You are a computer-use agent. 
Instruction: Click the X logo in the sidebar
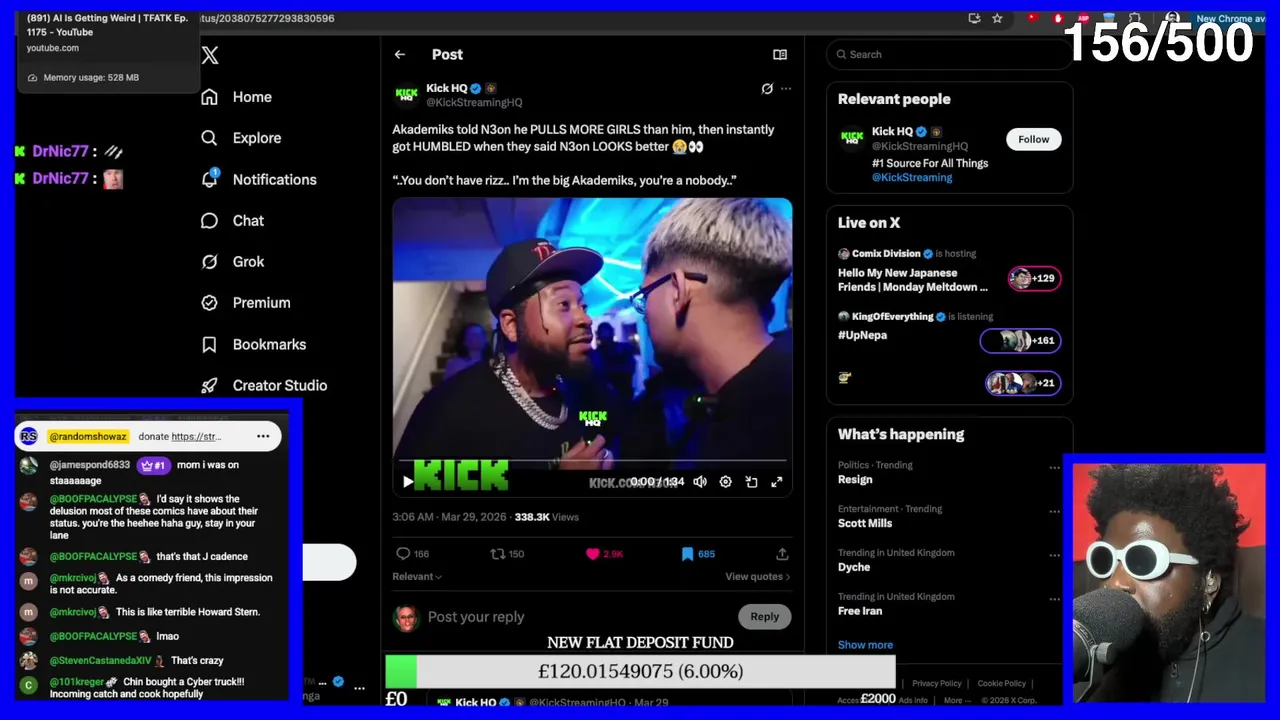click(x=210, y=56)
